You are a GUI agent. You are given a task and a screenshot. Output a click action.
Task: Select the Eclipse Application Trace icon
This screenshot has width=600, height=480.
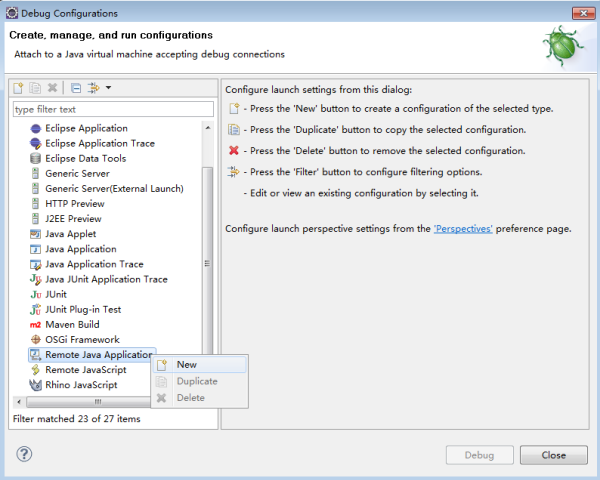[x=35, y=144]
